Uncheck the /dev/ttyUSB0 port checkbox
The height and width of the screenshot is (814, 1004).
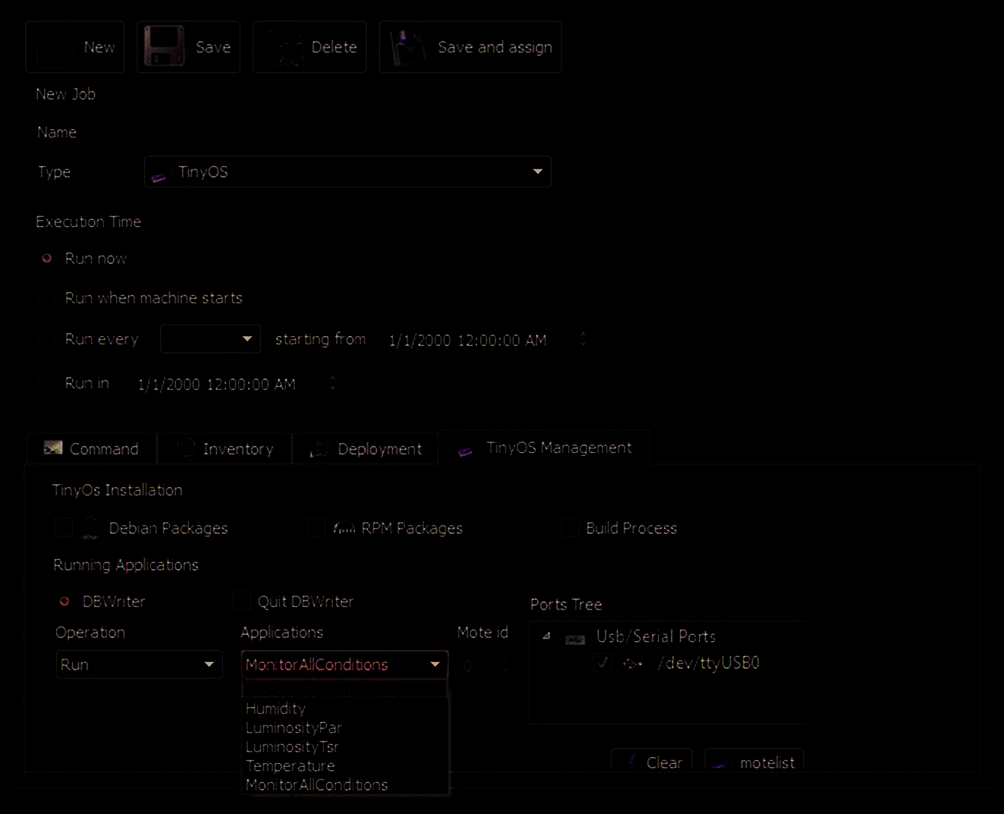point(601,663)
